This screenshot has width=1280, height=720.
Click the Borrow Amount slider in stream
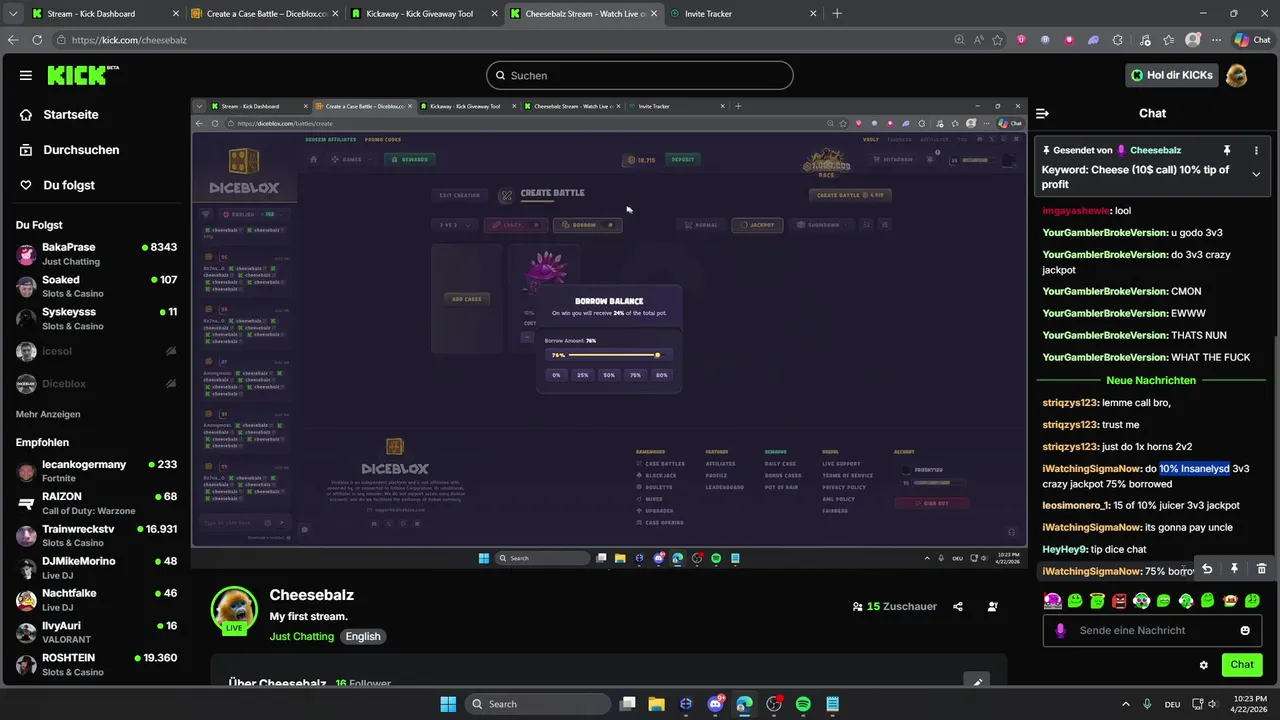(x=608, y=355)
